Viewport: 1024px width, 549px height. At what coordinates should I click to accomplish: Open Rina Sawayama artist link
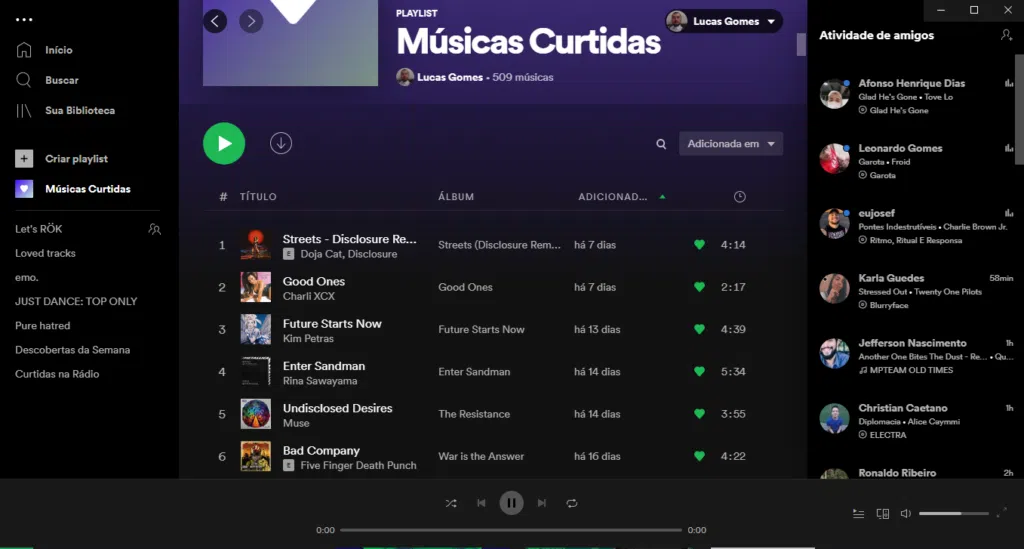[320, 381]
